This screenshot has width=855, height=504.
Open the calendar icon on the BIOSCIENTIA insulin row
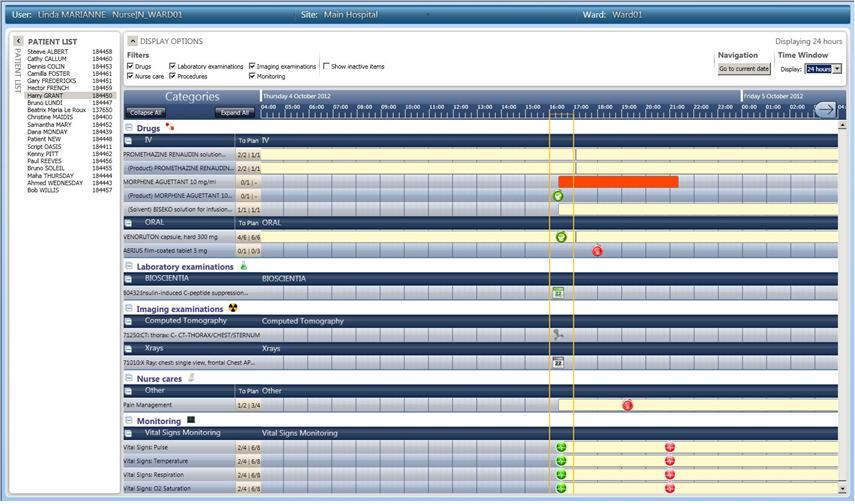(558, 292)
